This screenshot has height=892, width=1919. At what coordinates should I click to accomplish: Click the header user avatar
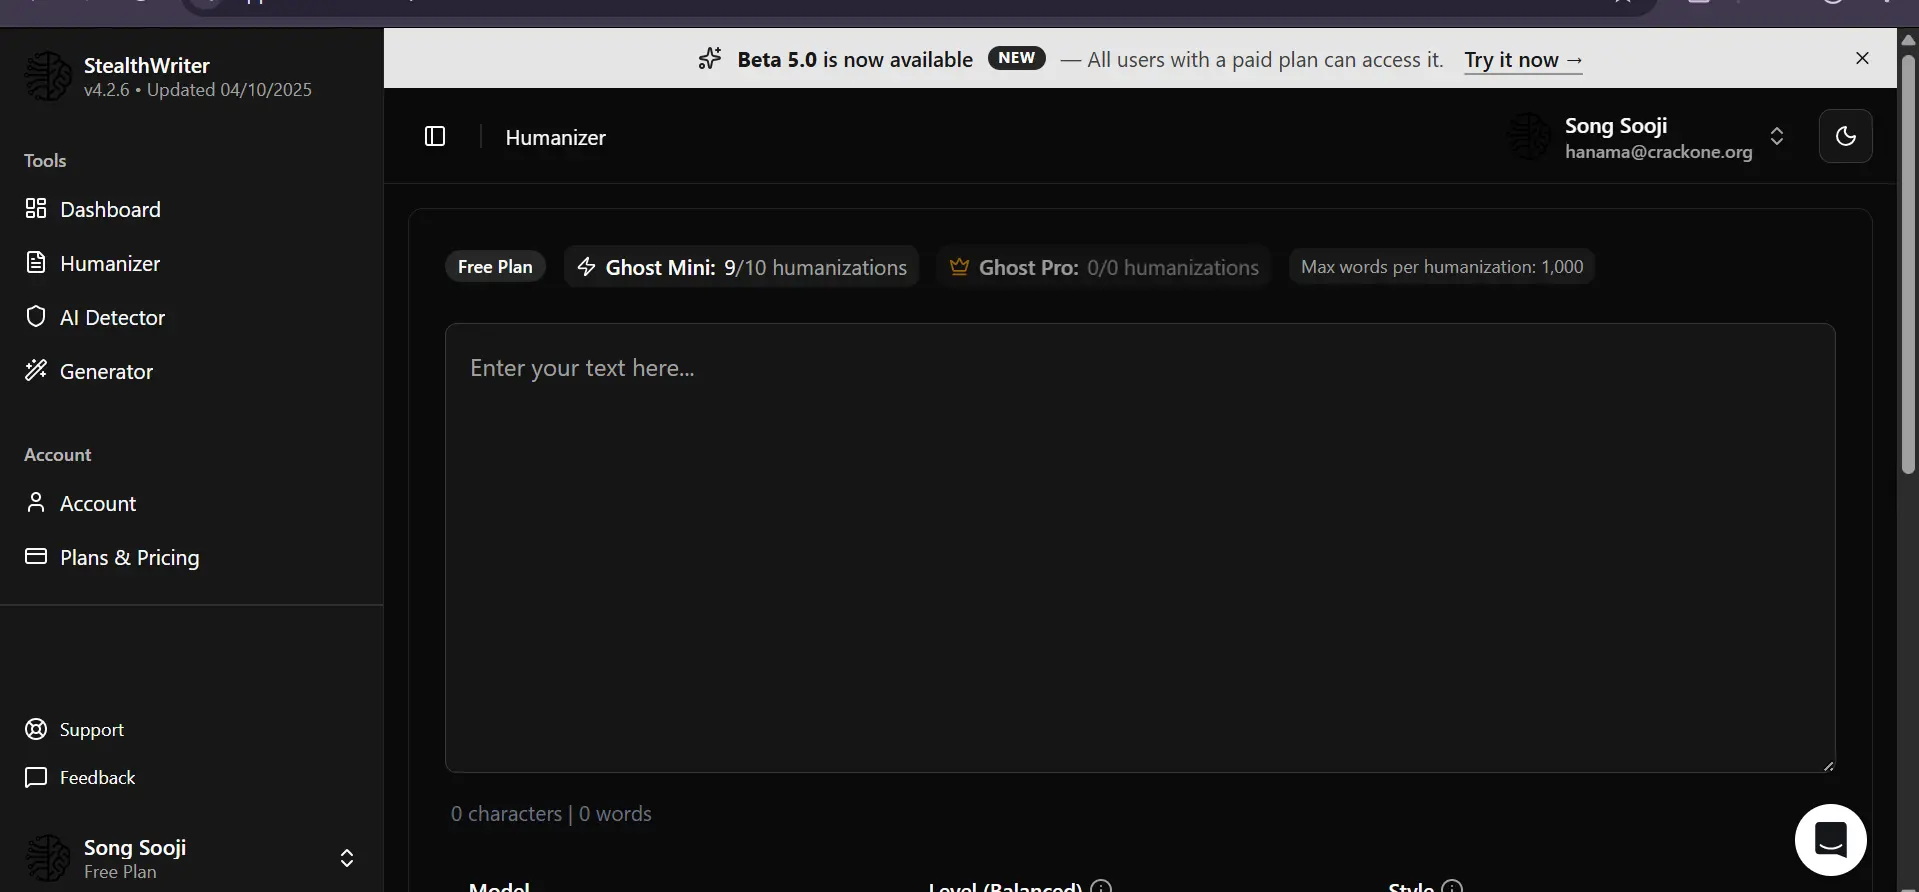[1529, 136]
